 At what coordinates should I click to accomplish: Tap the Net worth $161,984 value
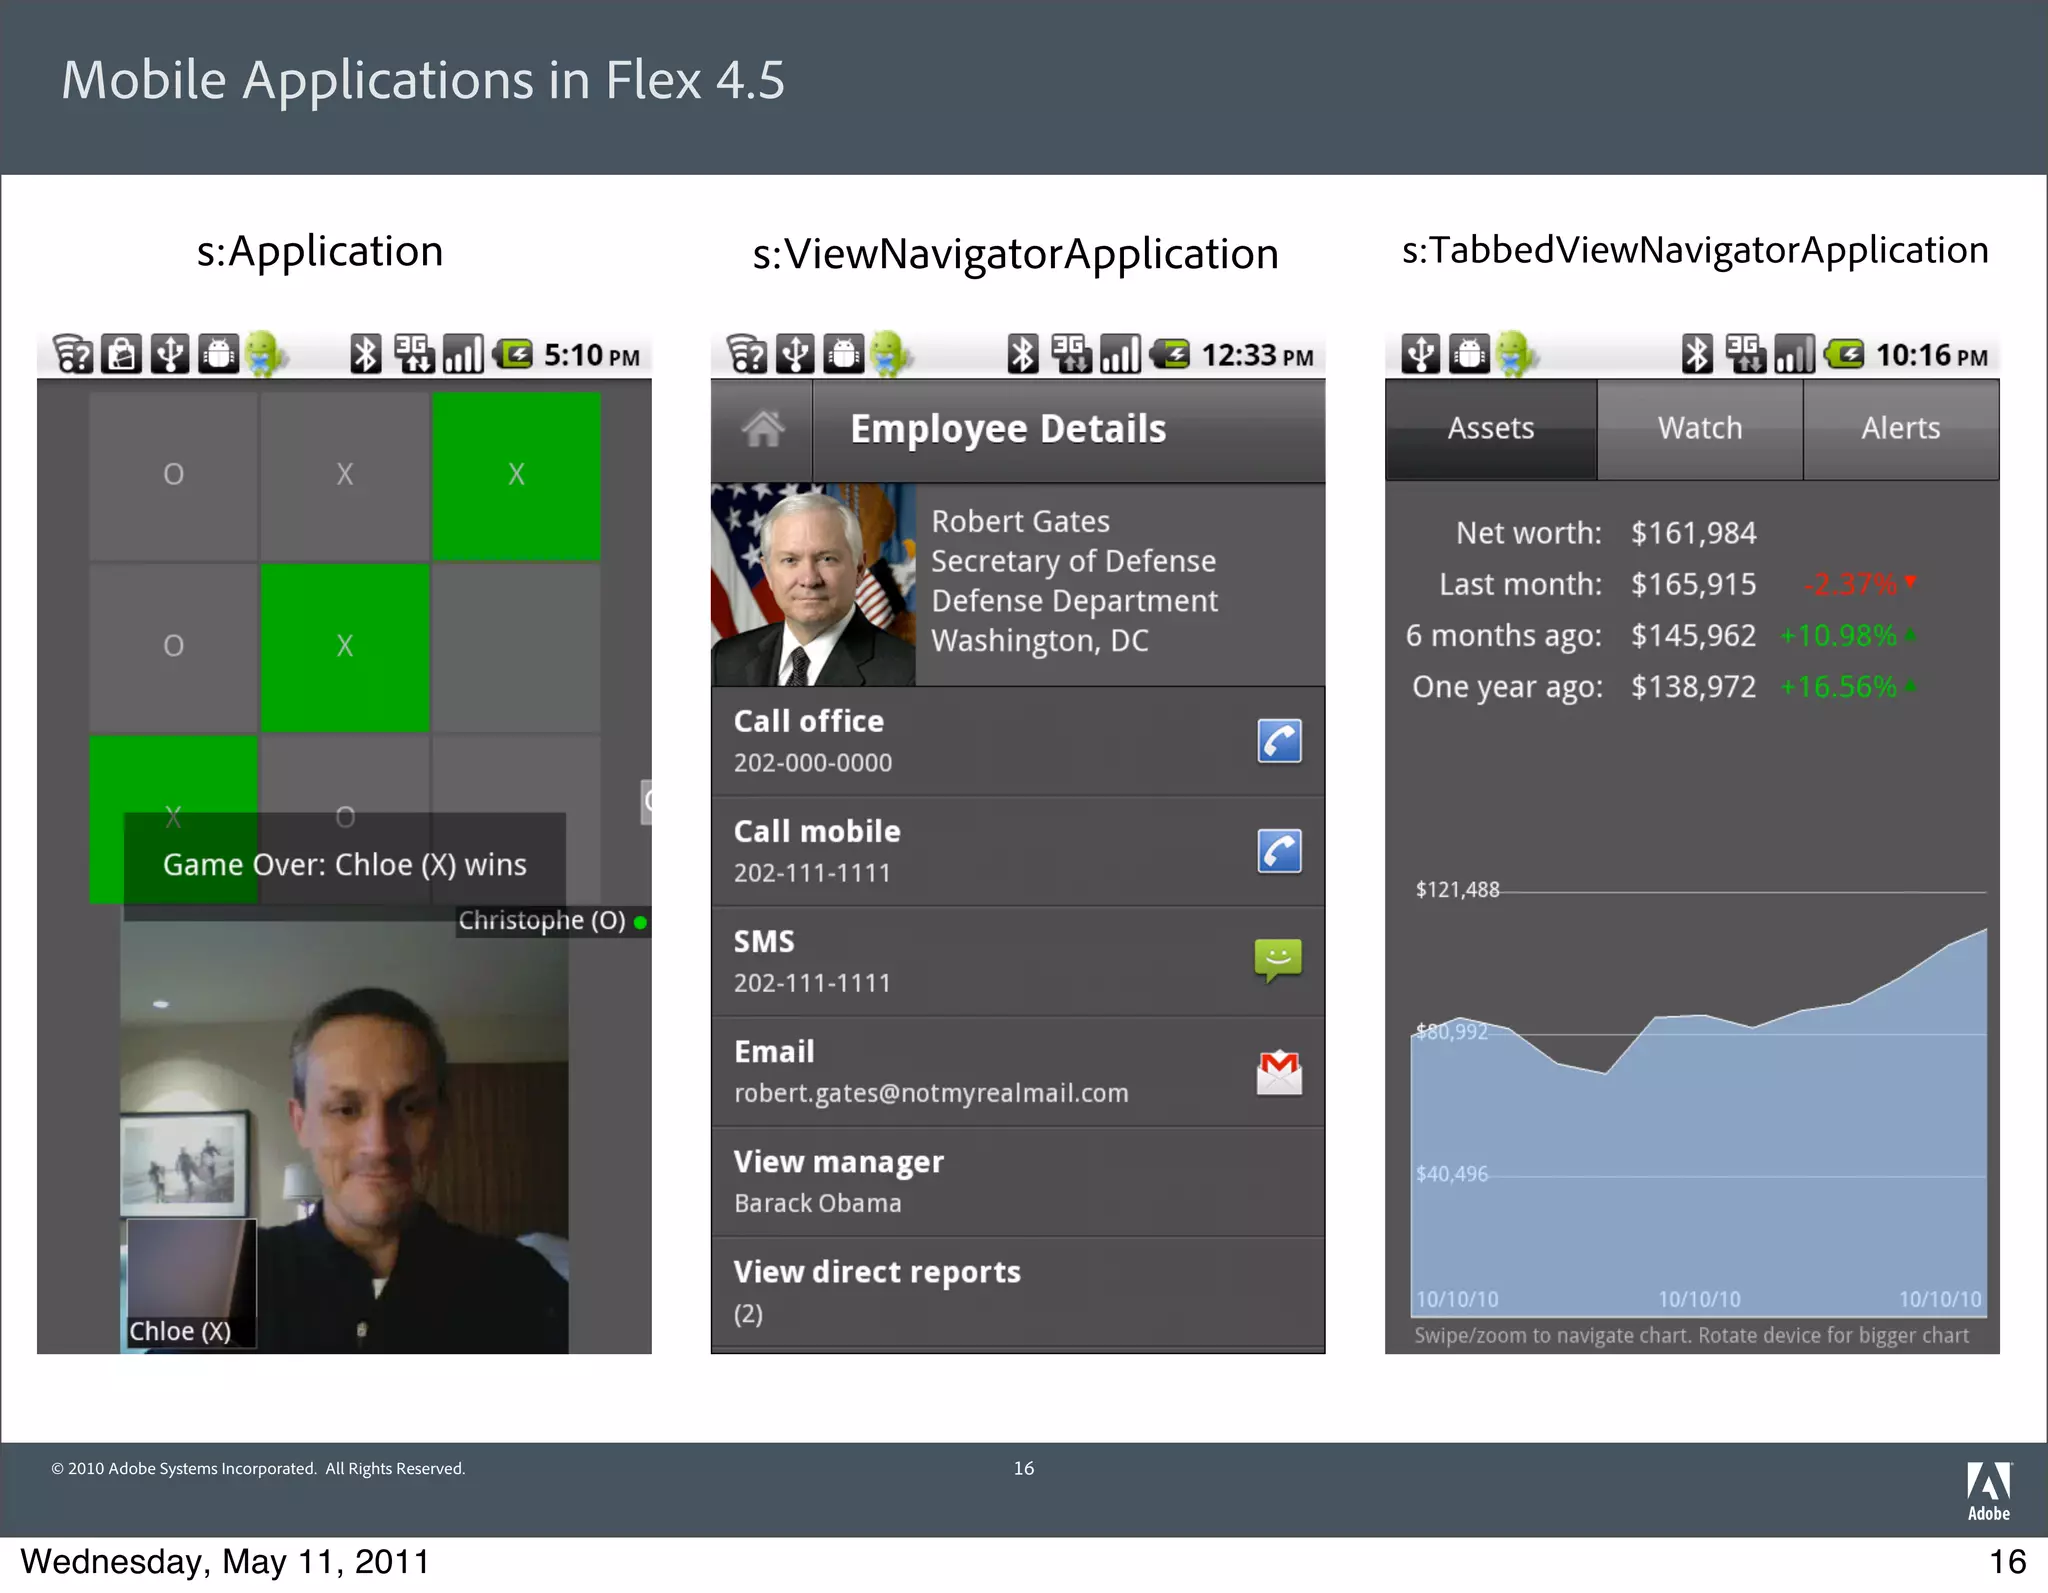coord(1693,533)
